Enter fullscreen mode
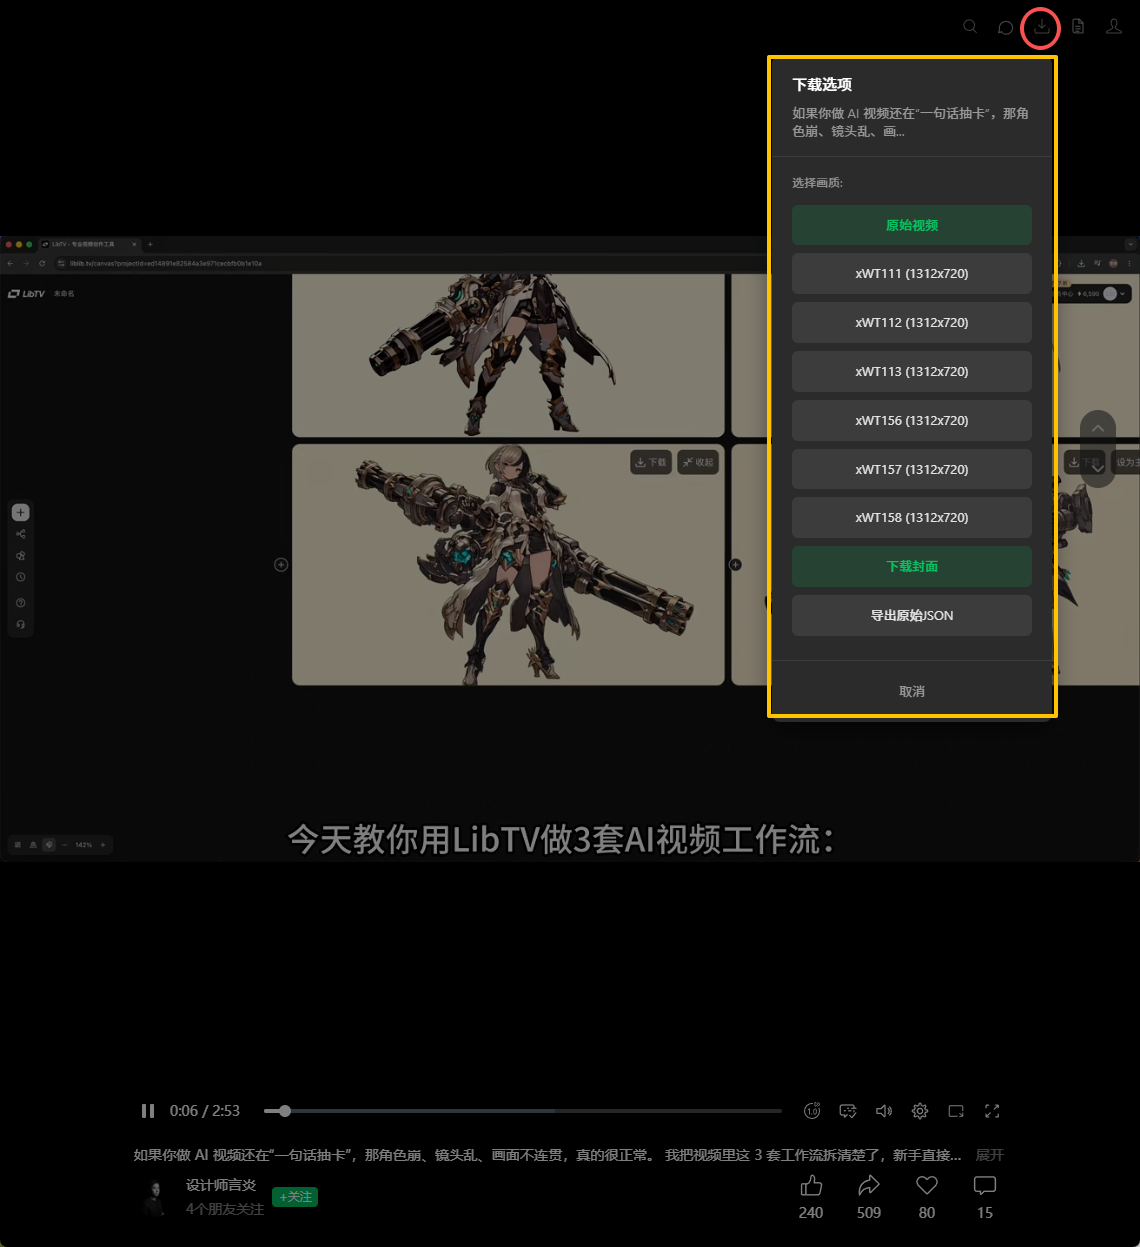 [x=992, y=1111]
